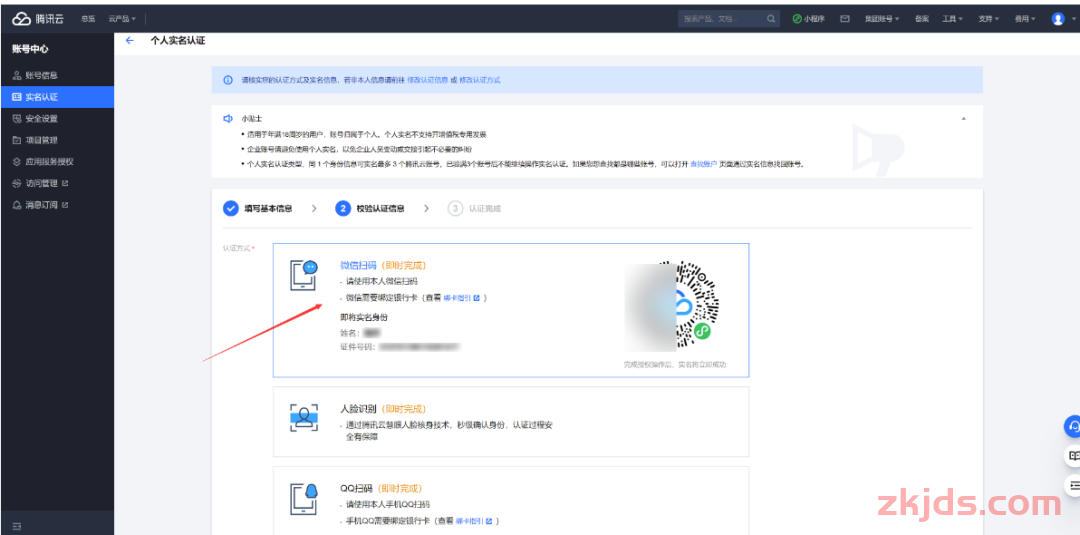The height and width of the screenshot is (535, 1080).
Task: Click the blue info icon in notice banner
Action: [228, 80]
